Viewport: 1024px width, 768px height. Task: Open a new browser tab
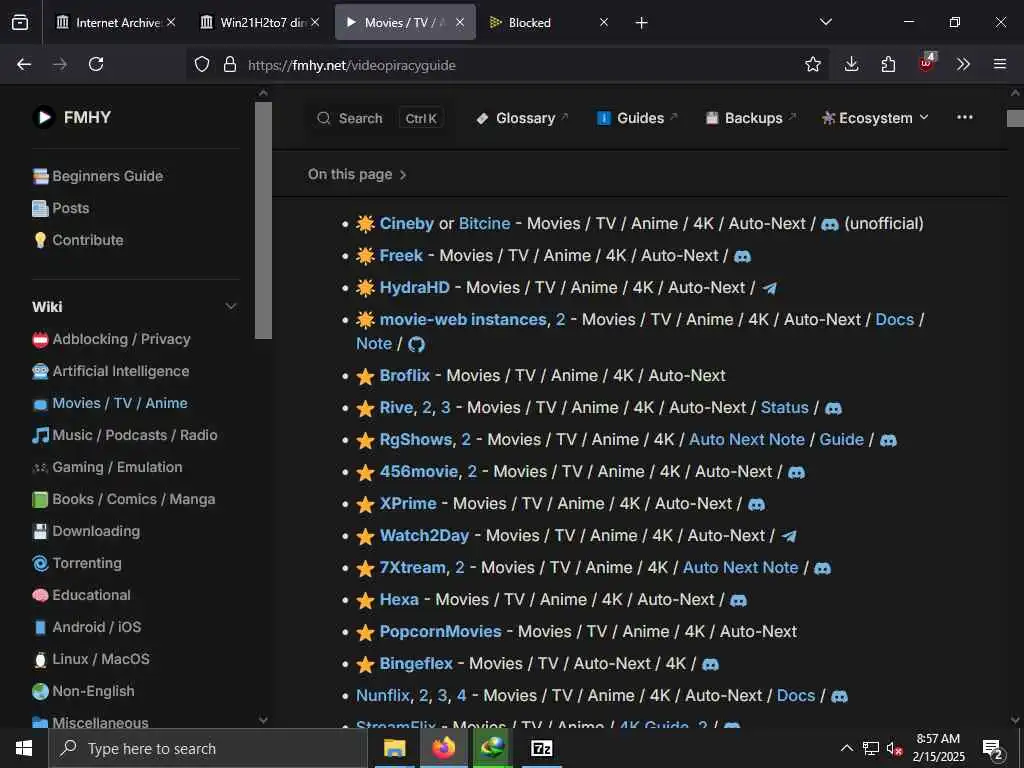pyautogui.click(x=641, y=23)
